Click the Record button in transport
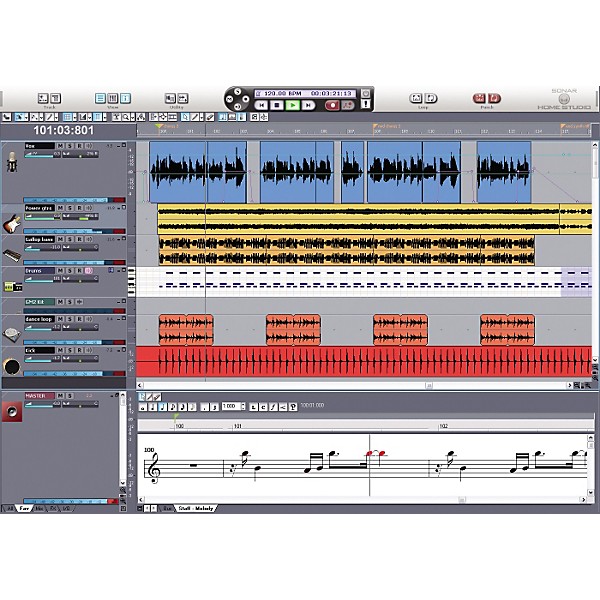This screenshot has width=600, height=600. click(332, 105)
